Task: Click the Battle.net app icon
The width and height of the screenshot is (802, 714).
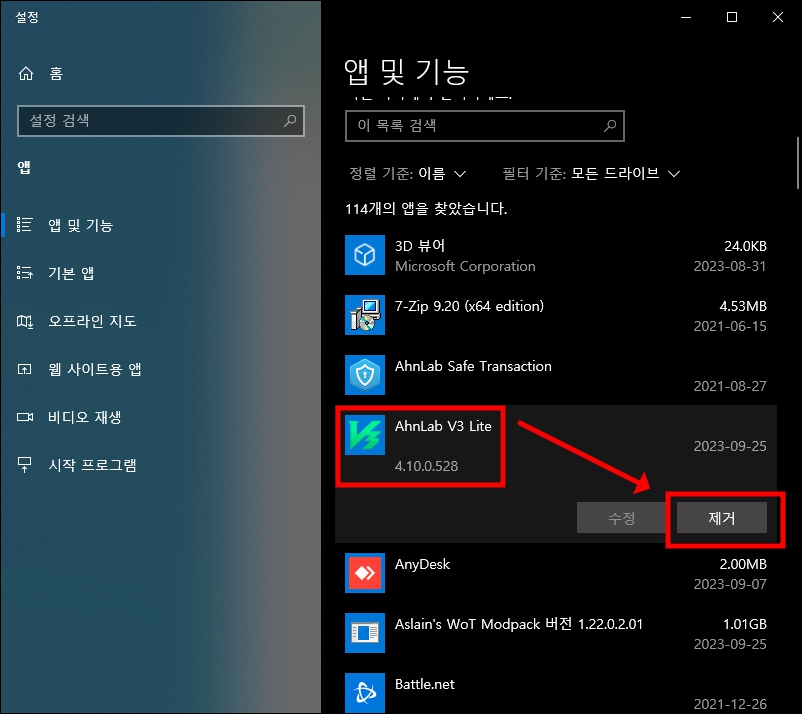Action: pos(365,693)
